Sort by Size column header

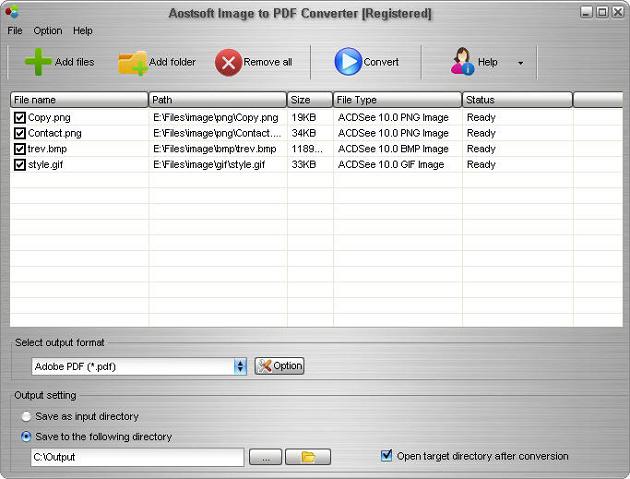tap(310, 100)
